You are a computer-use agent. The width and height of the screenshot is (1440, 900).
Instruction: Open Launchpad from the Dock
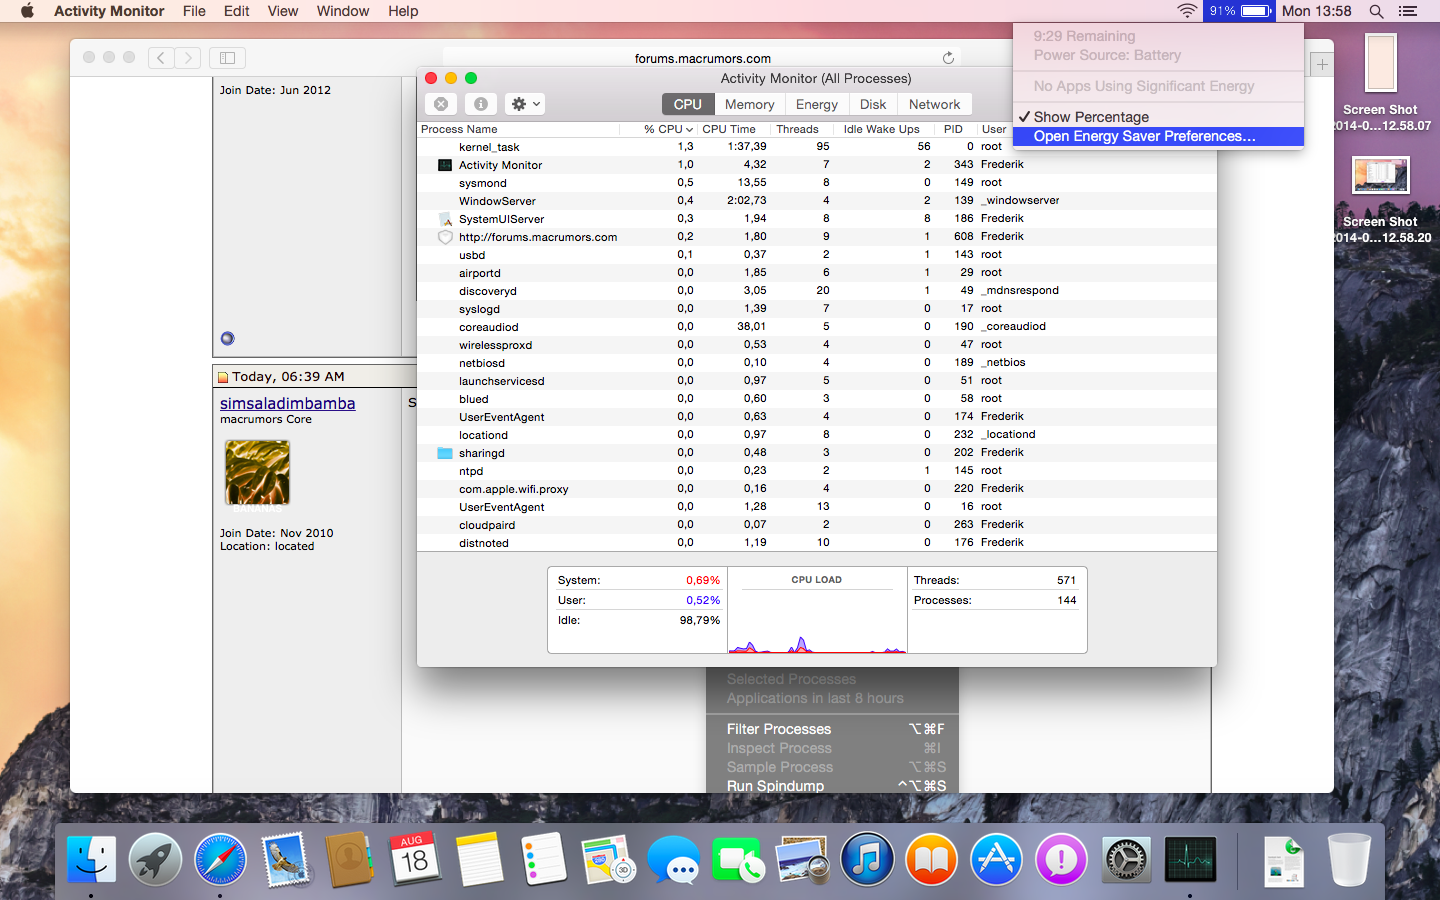point(155,860)
